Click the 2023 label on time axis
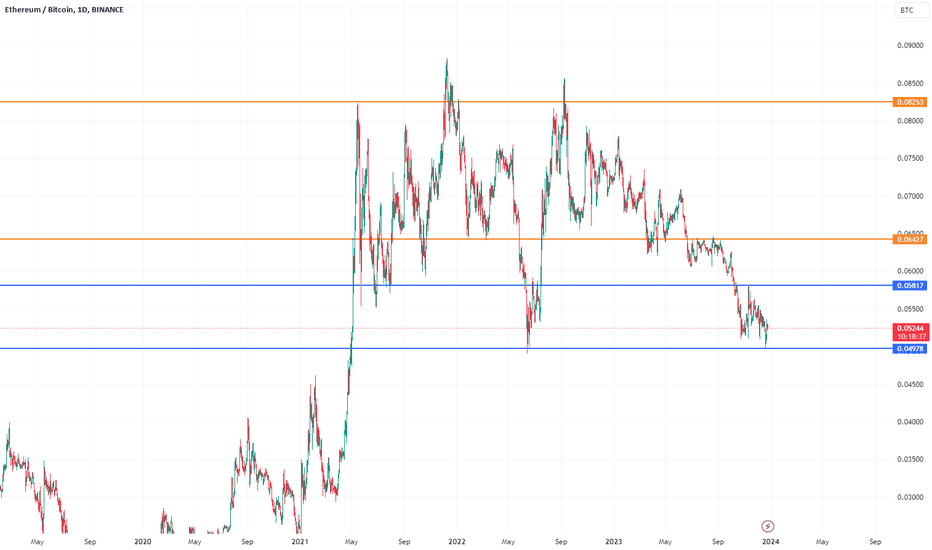 pos(613,542)
